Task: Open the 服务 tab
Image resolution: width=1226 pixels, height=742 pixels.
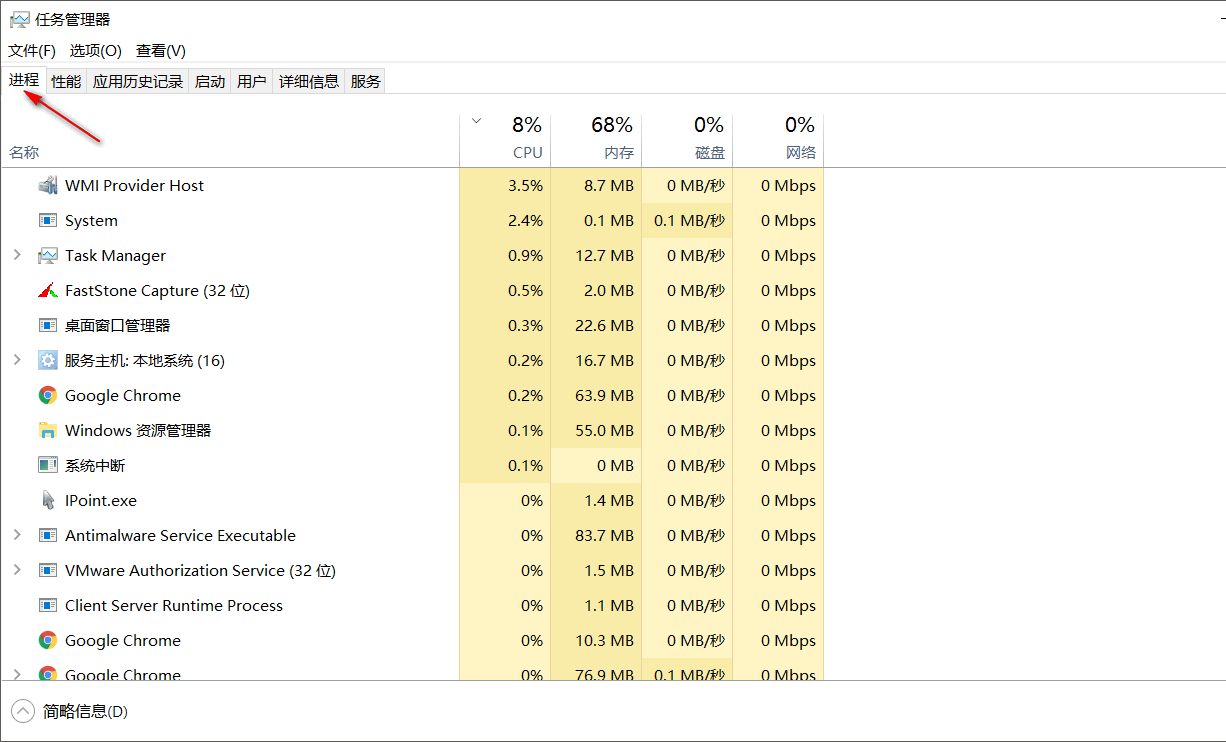Action: [x=365, y=80]
